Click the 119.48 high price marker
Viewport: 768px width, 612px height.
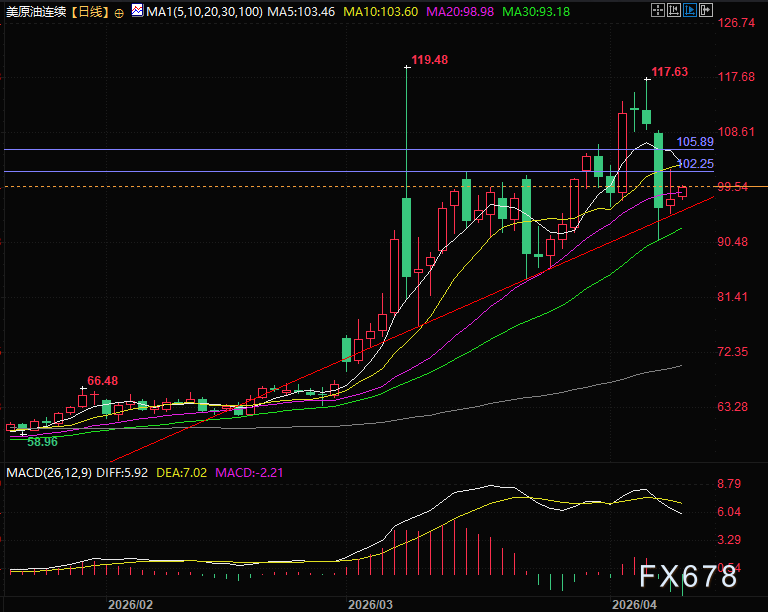pos(429,60)
